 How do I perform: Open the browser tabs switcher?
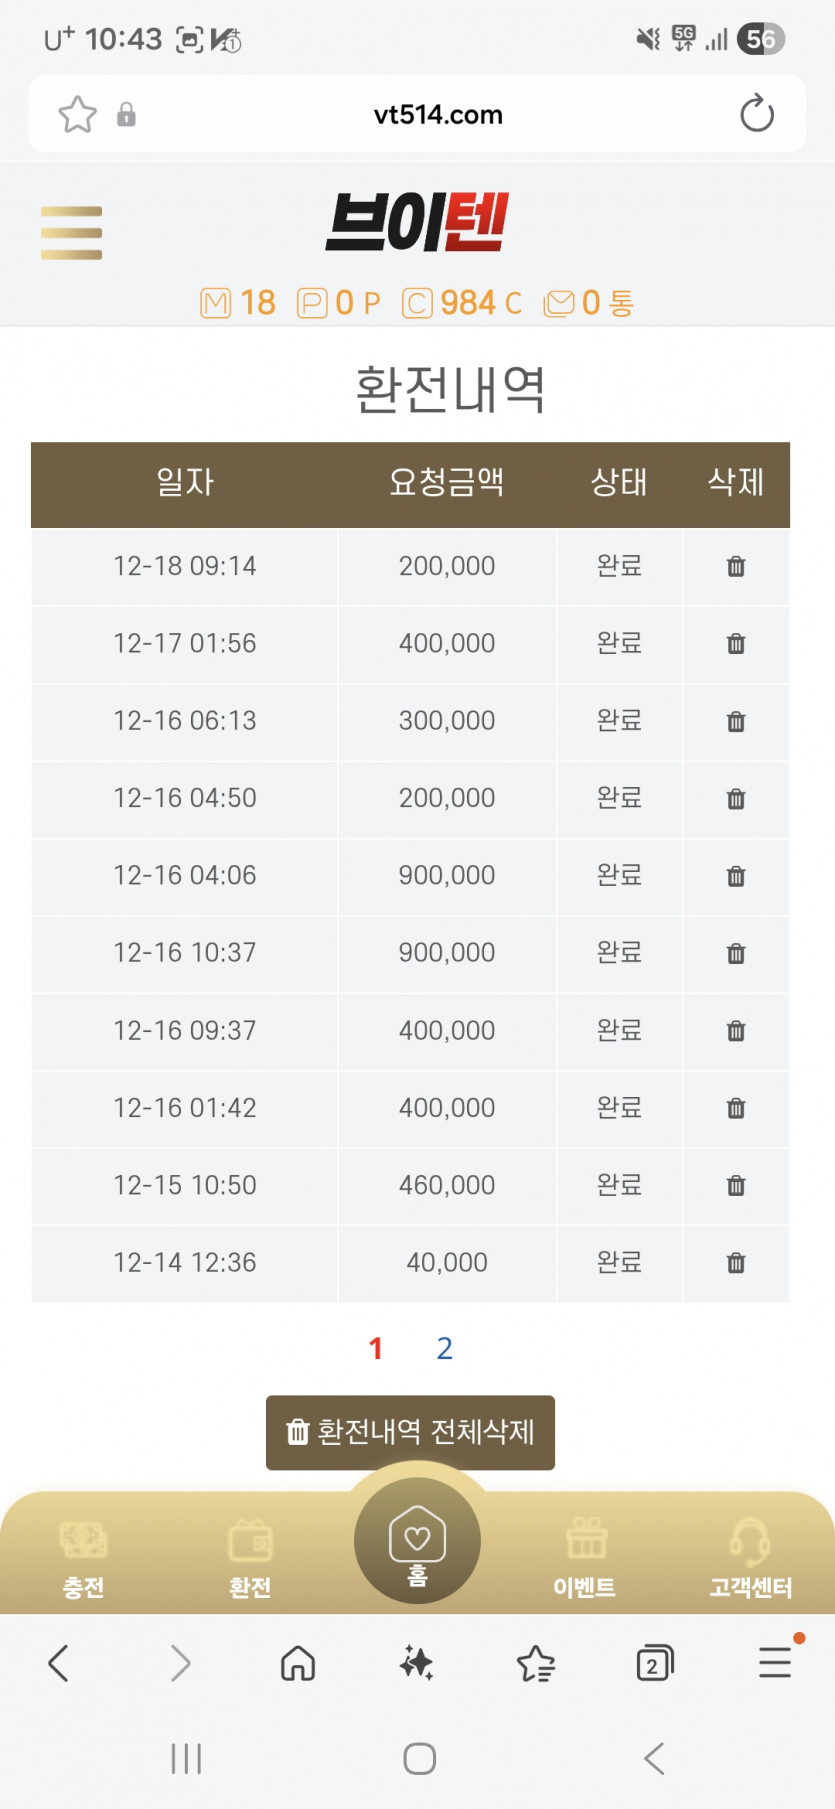tap(654, 1664)
